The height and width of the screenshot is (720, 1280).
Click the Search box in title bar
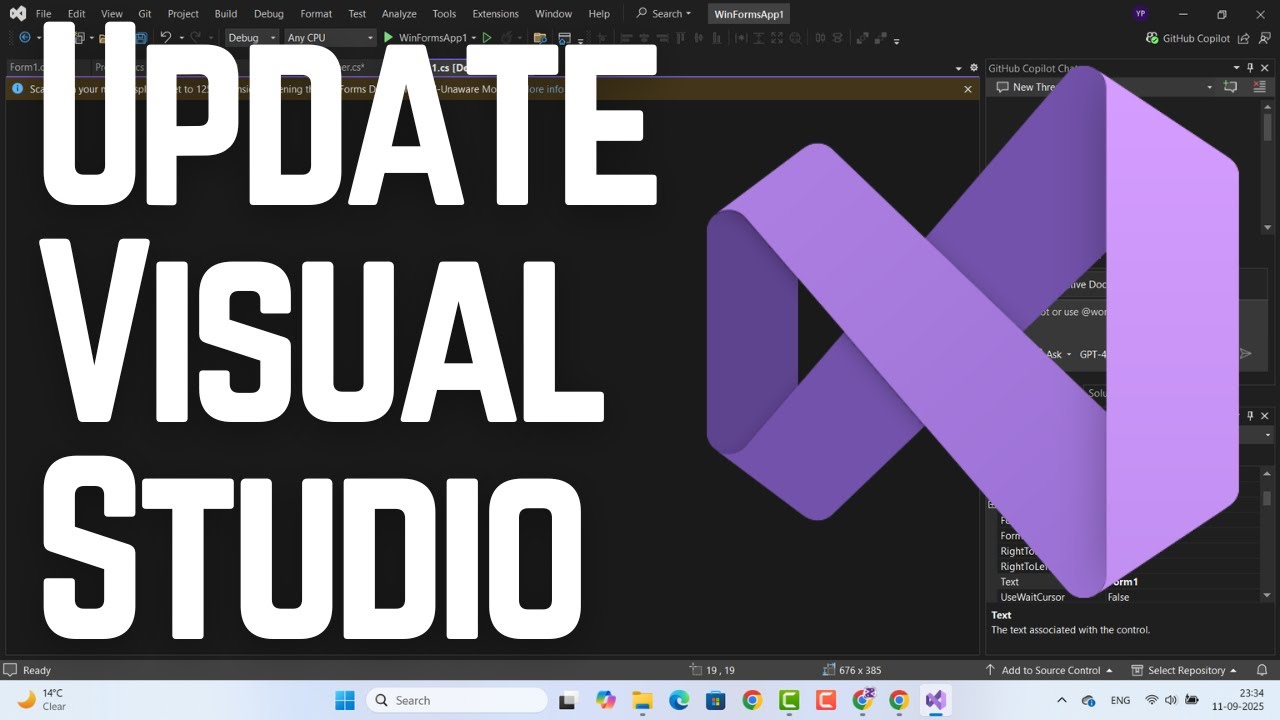664,14
